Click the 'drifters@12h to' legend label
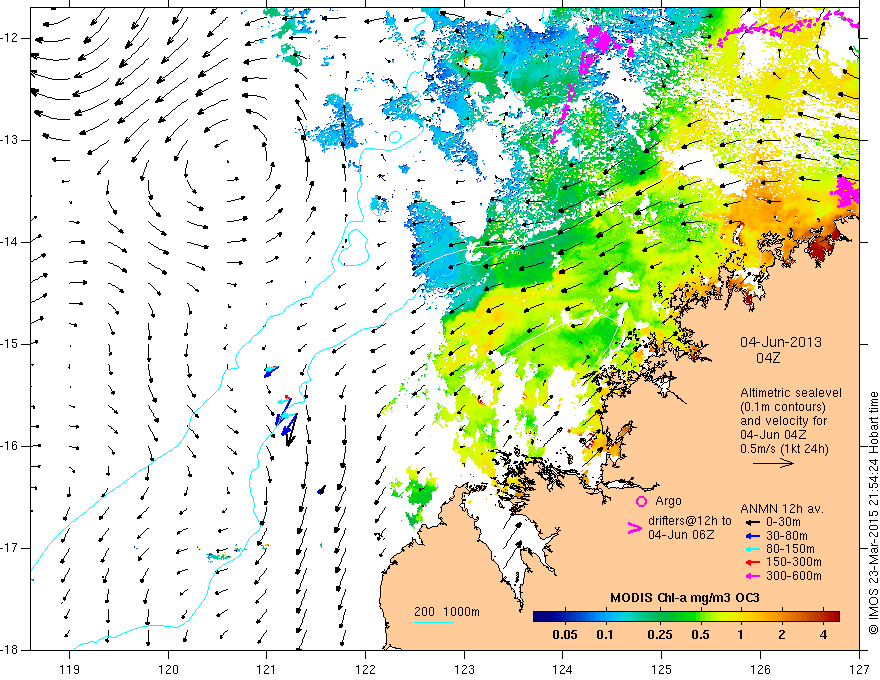This screenshot has height=680, width=880. [x=690, y=521]
